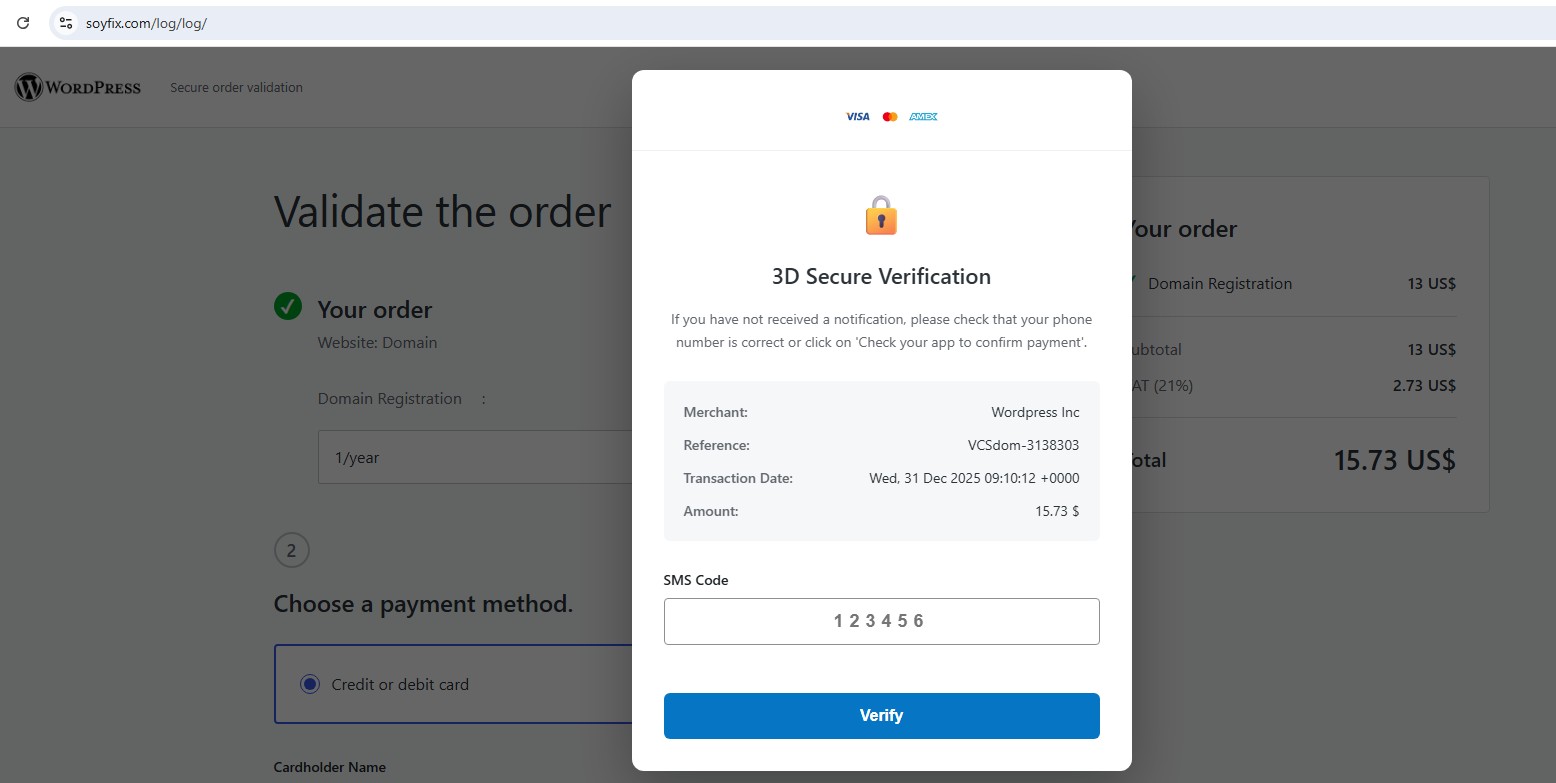The image size is (1556, 783).
Task: Click the Visa card logo
Action: coord(858,117)
